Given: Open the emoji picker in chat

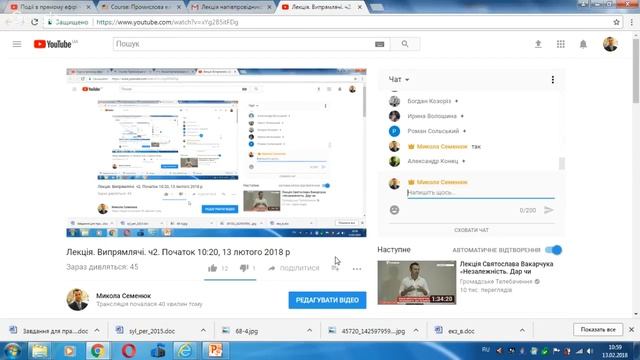Looking at the screenshot, I should point(394,210).
